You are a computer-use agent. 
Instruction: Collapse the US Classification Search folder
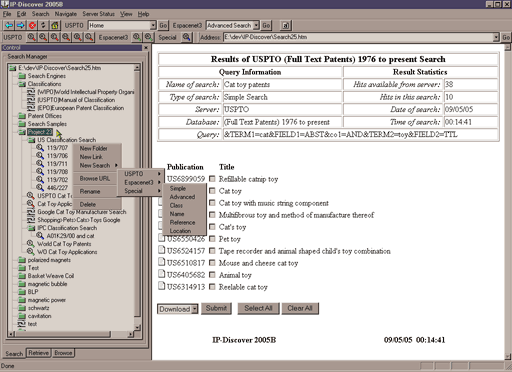31,140
